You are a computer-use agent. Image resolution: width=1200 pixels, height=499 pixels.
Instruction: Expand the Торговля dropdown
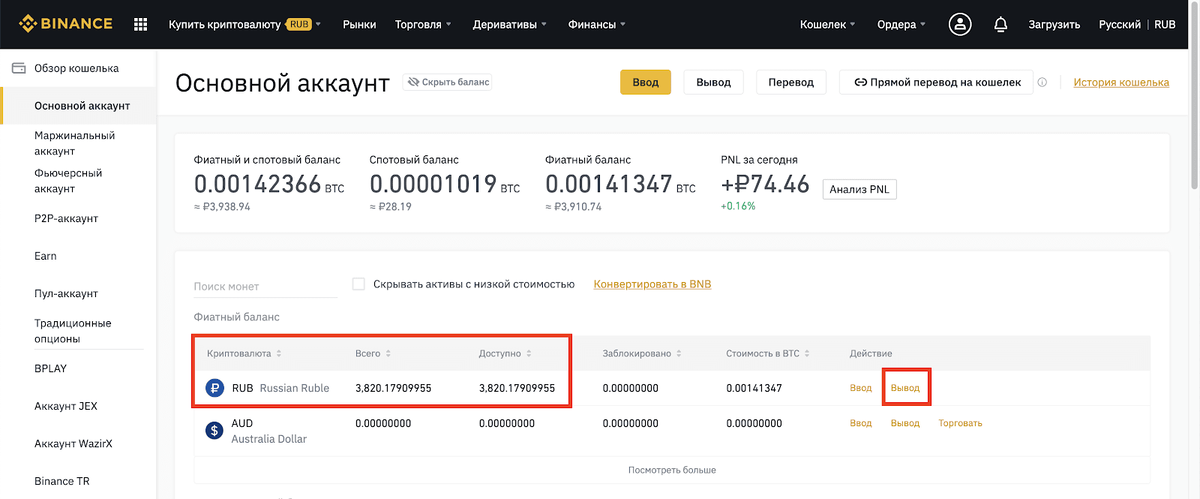click(423, 24)
